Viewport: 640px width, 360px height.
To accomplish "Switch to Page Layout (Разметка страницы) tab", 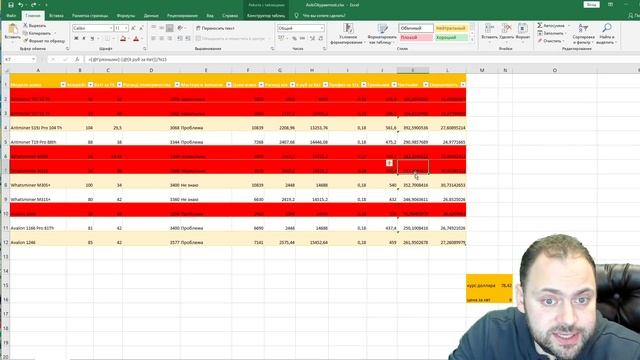I will (90, 16).
